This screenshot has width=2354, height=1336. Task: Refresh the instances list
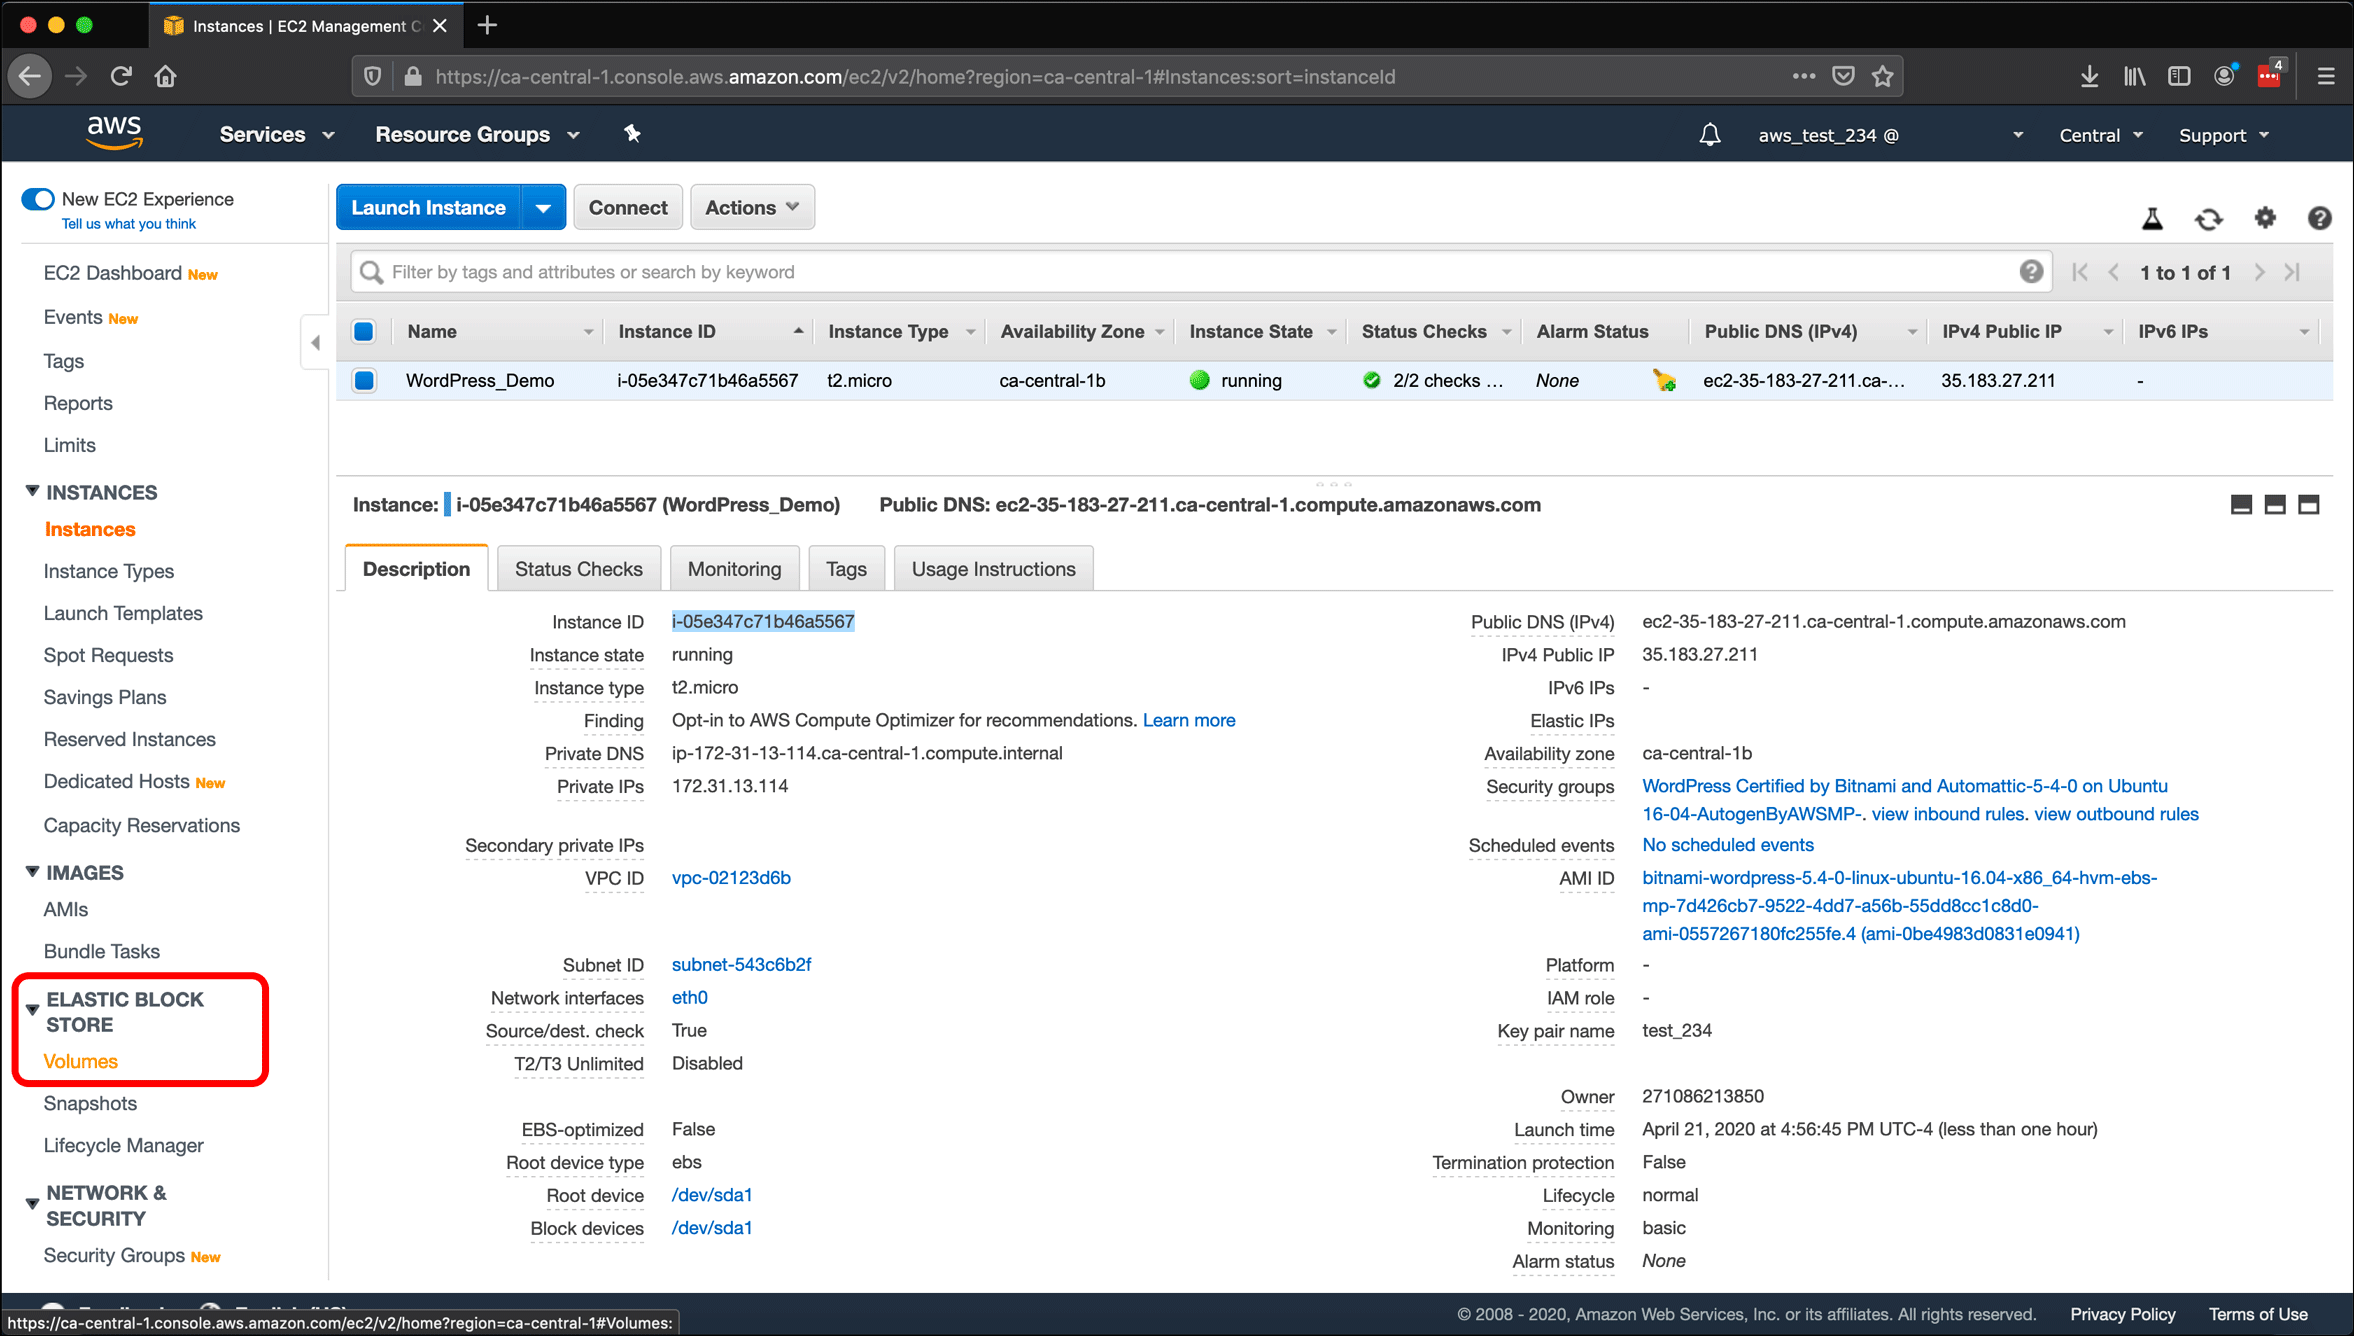2208,219
